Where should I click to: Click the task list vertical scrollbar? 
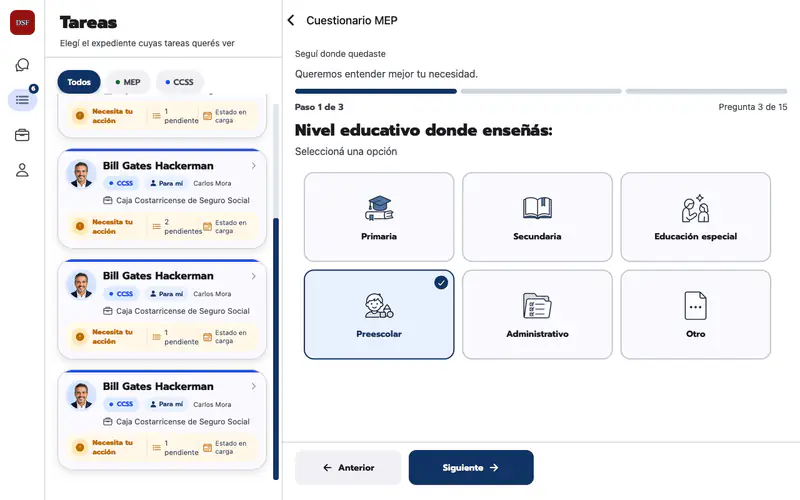276,348
